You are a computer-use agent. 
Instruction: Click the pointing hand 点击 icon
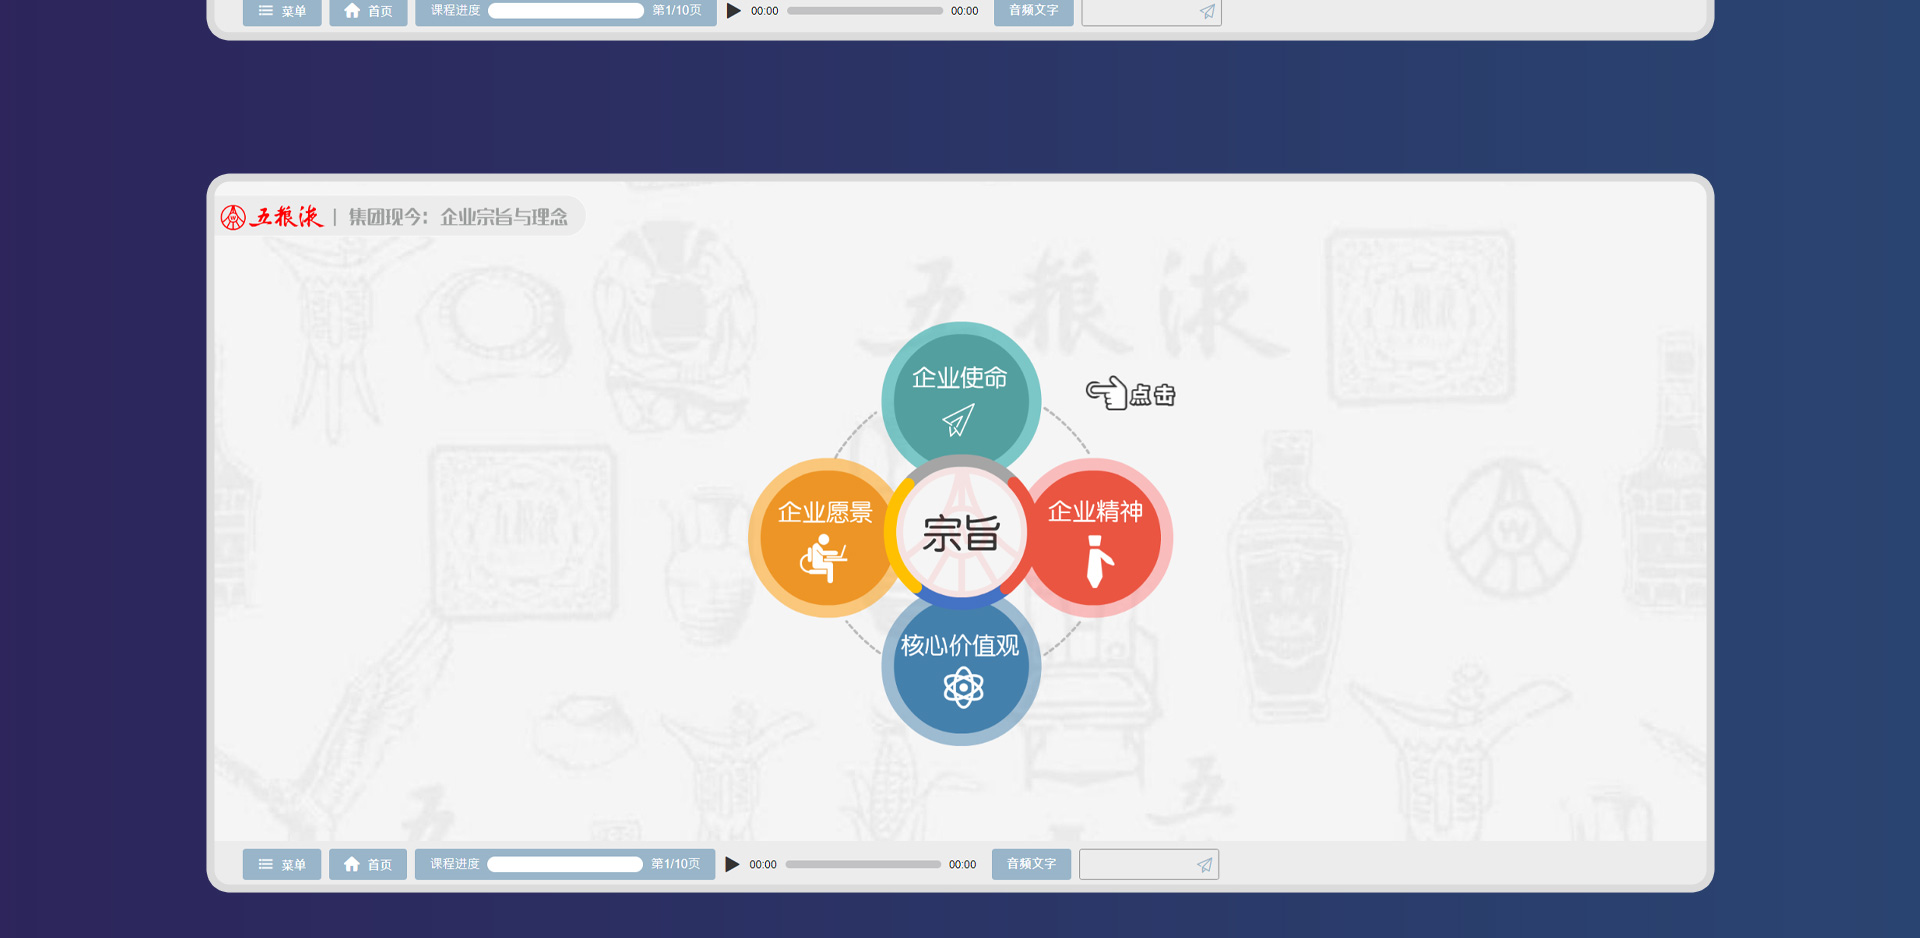1129,394
